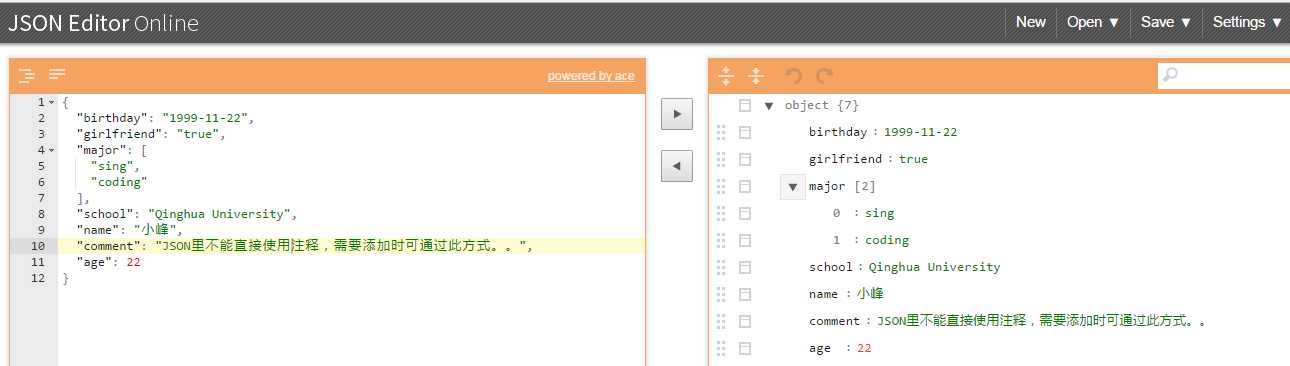
Task: Fold major array at line 4 arrow
Action: point(52,150)
